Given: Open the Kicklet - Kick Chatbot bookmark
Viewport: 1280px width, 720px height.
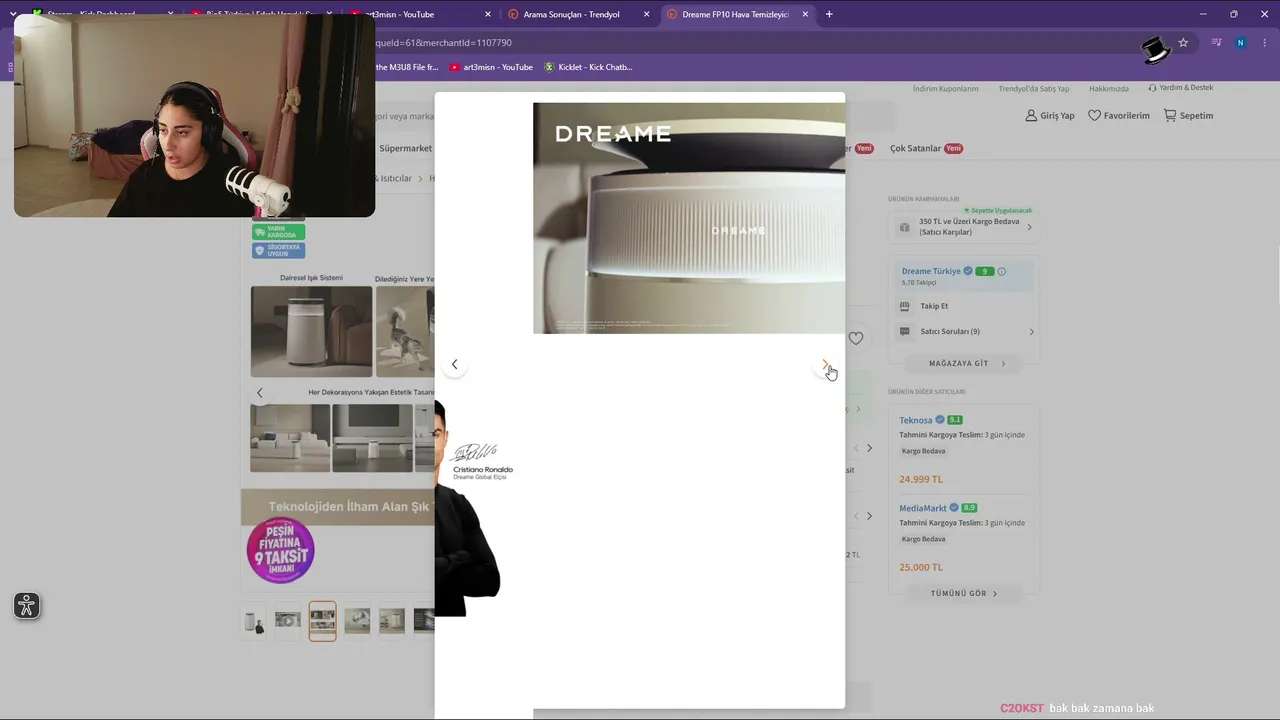Looking at the screenshot, I should pos(588,67).
